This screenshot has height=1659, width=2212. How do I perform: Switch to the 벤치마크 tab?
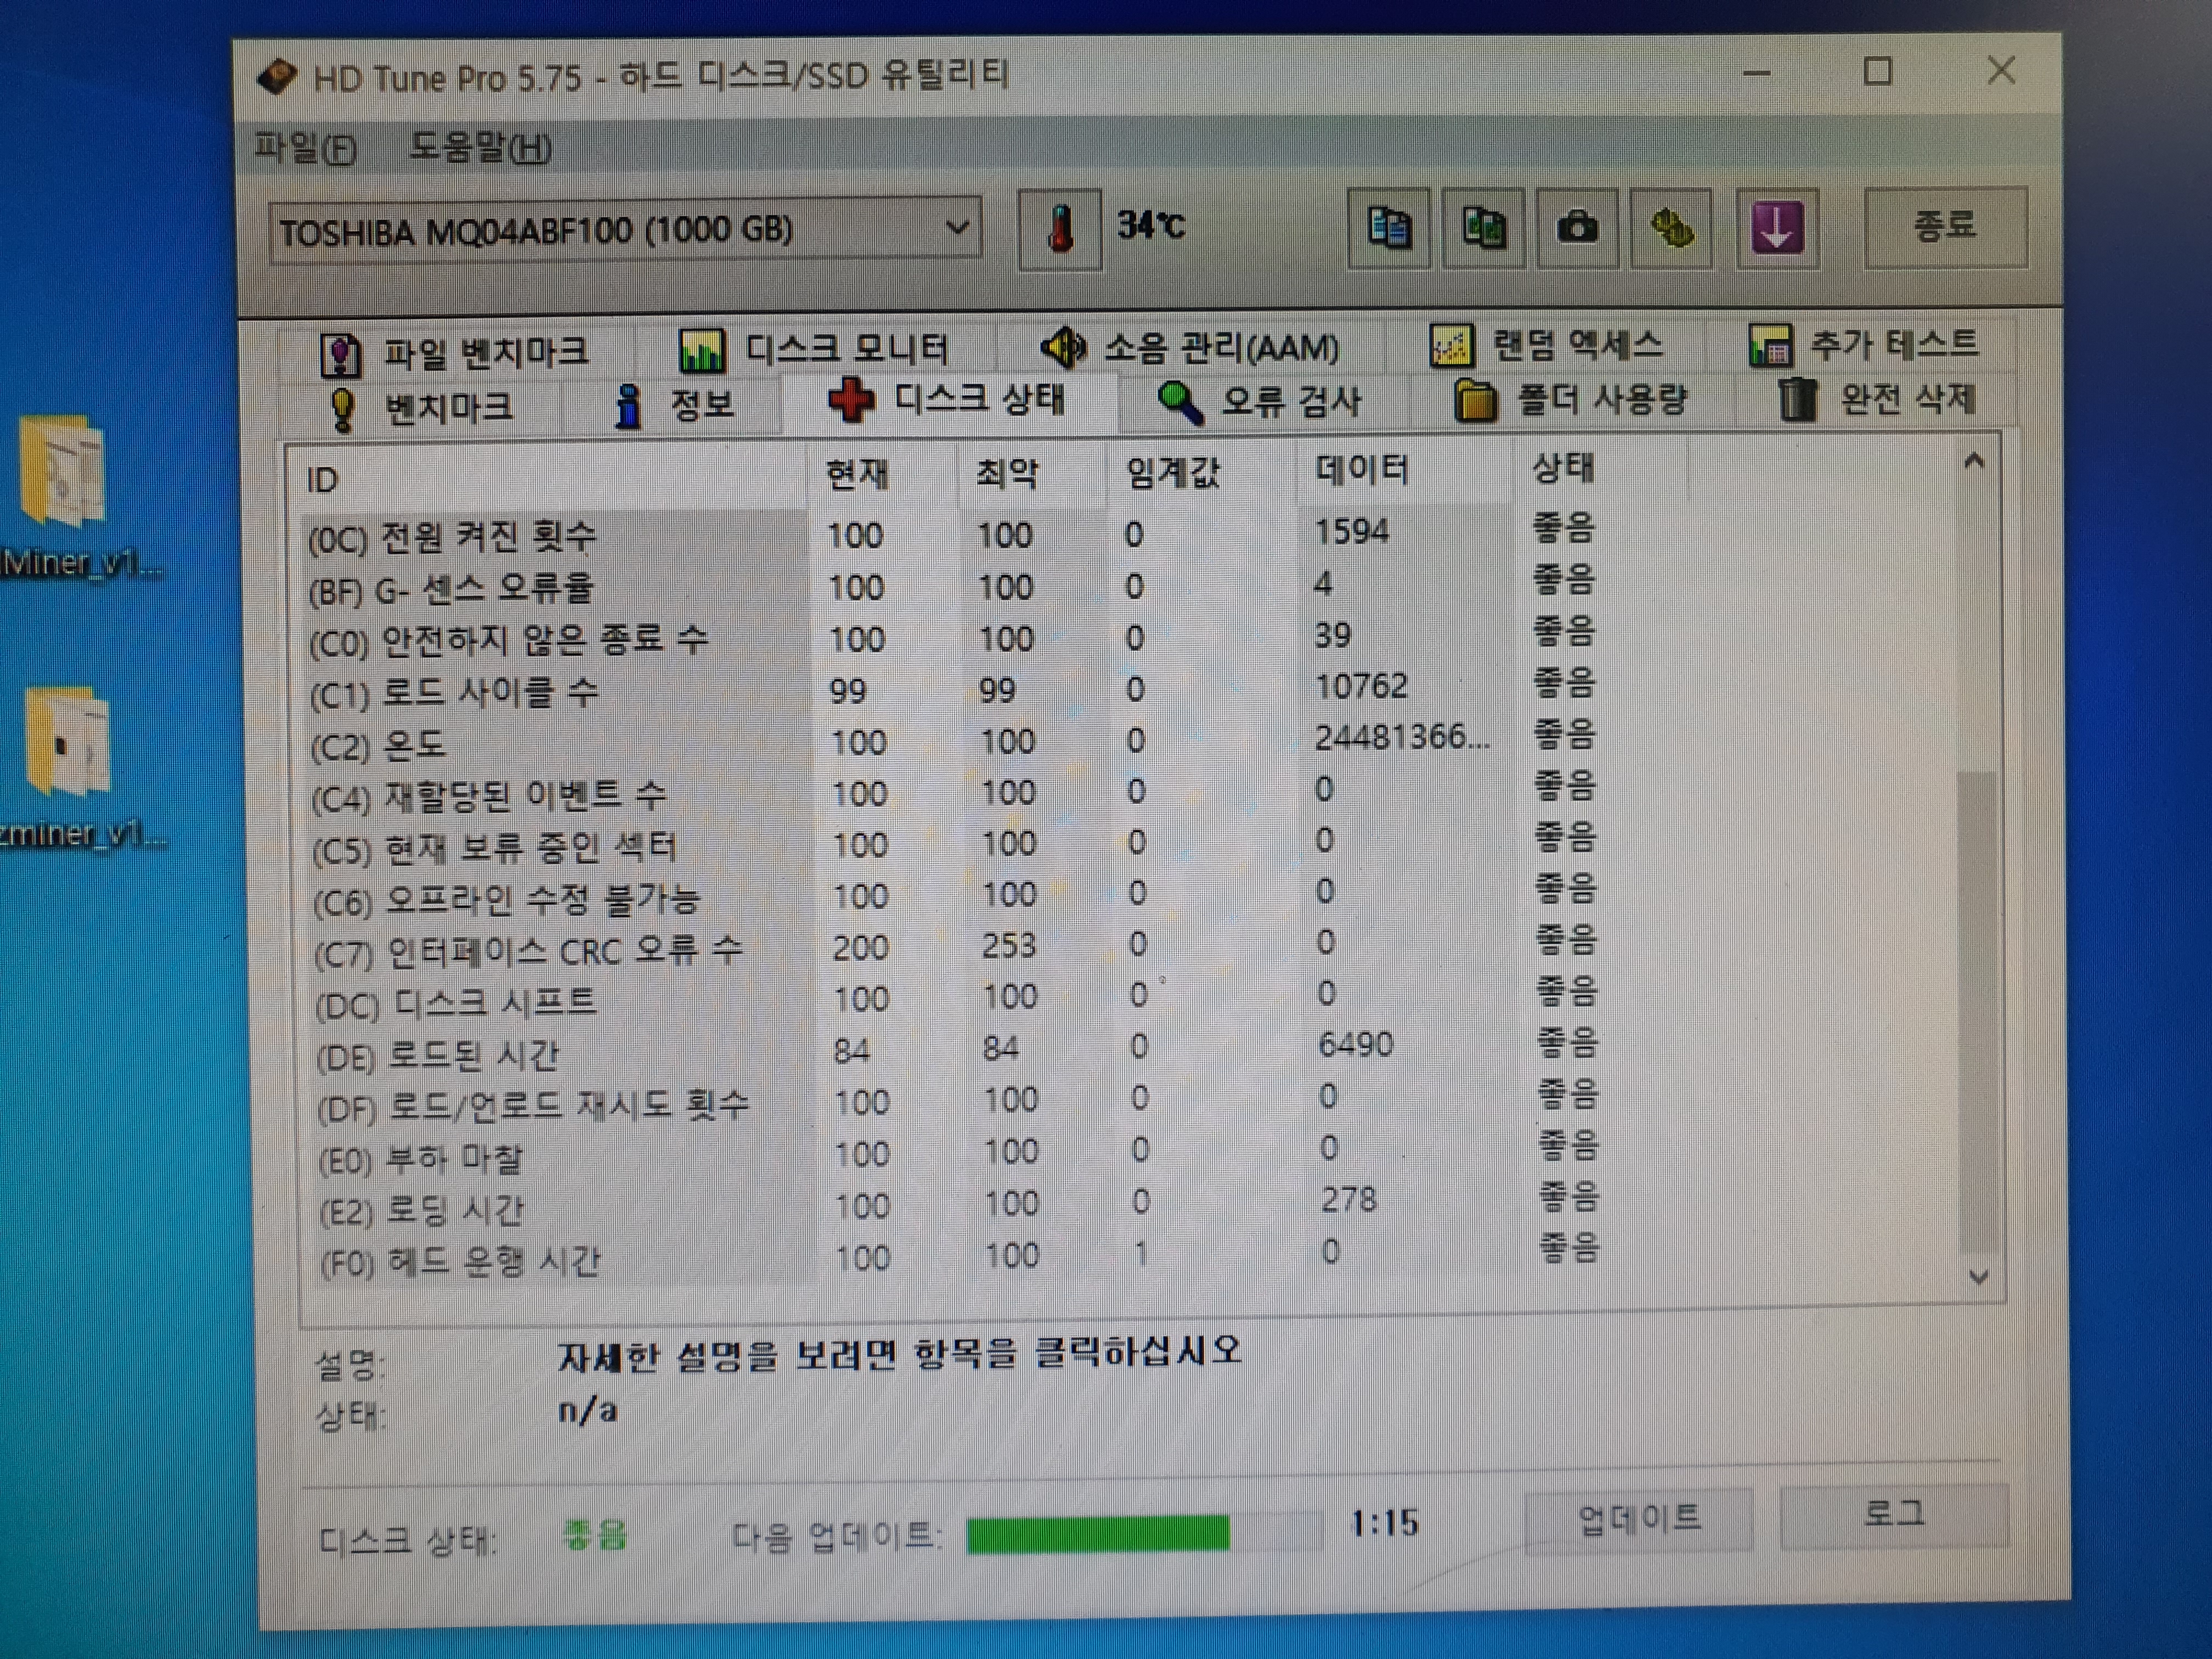(421, 408)
